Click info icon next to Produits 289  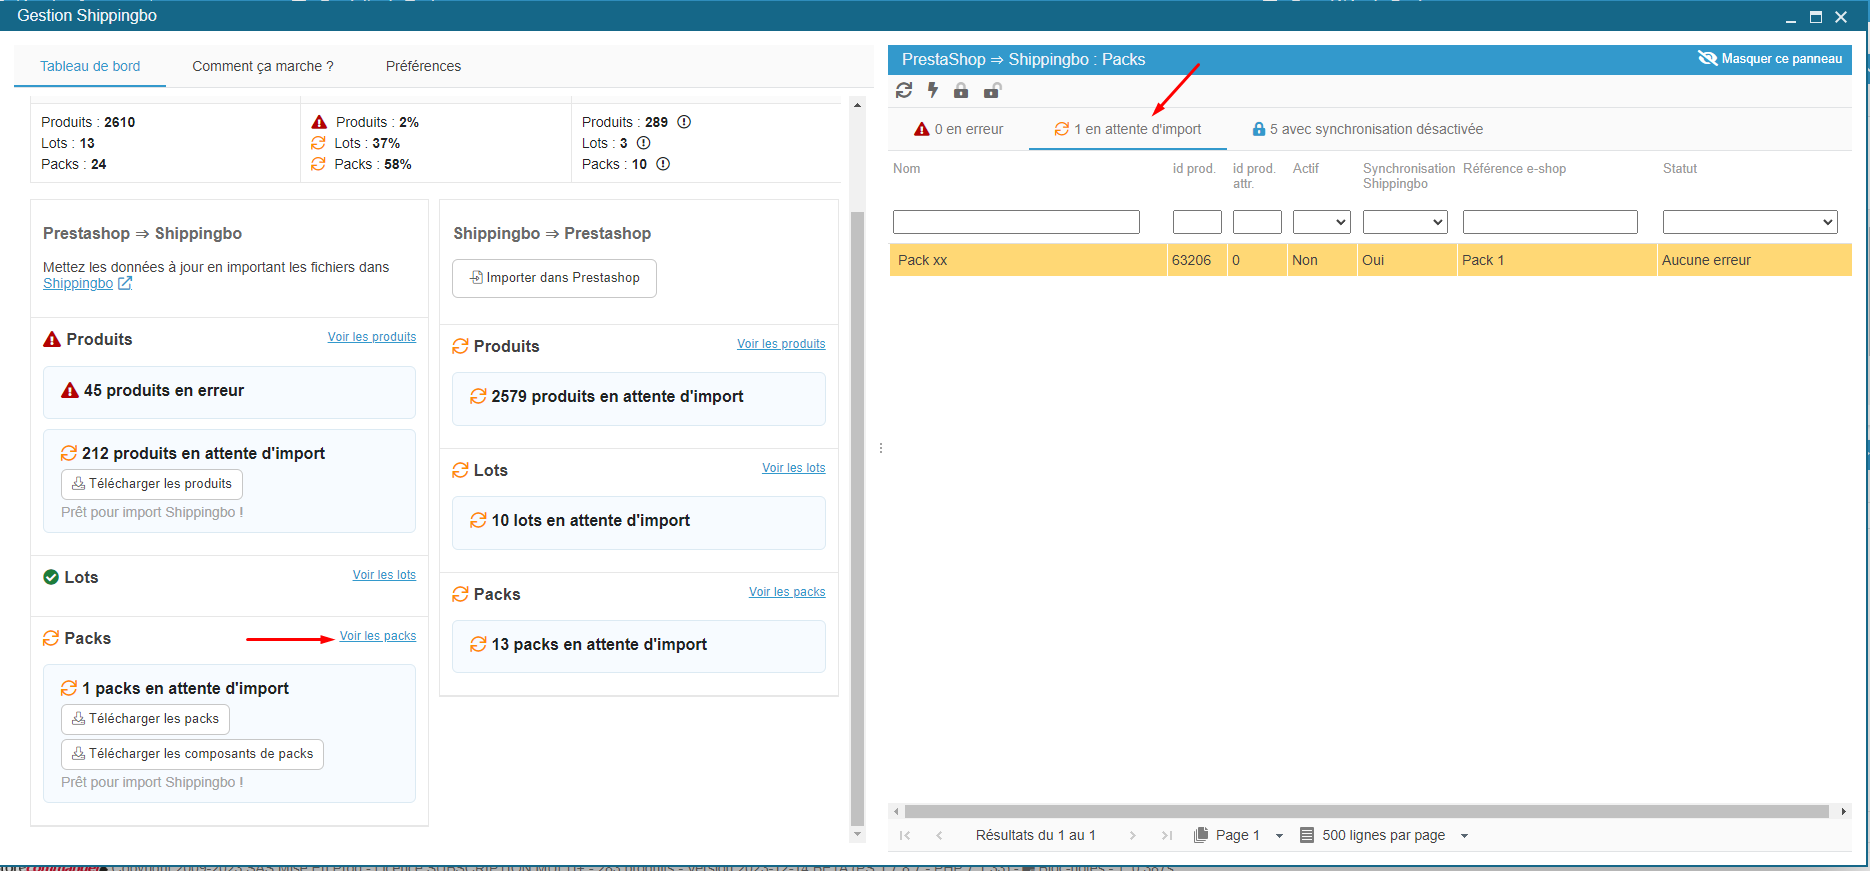coord(684,122)
